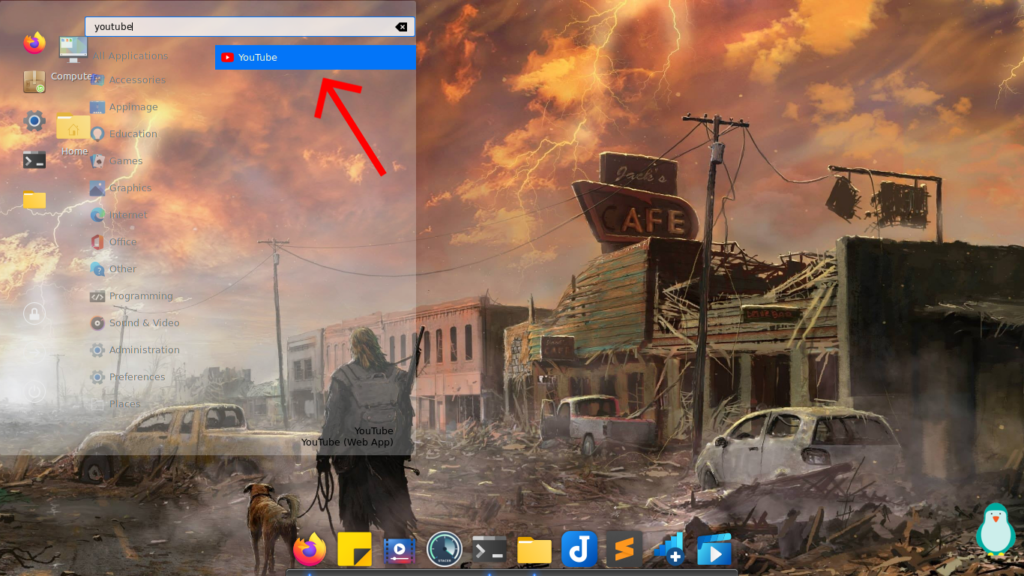The width and height of the screenshot is (1024, 576).
Task: Log out using the arrow icon
Action: [35, 353]
